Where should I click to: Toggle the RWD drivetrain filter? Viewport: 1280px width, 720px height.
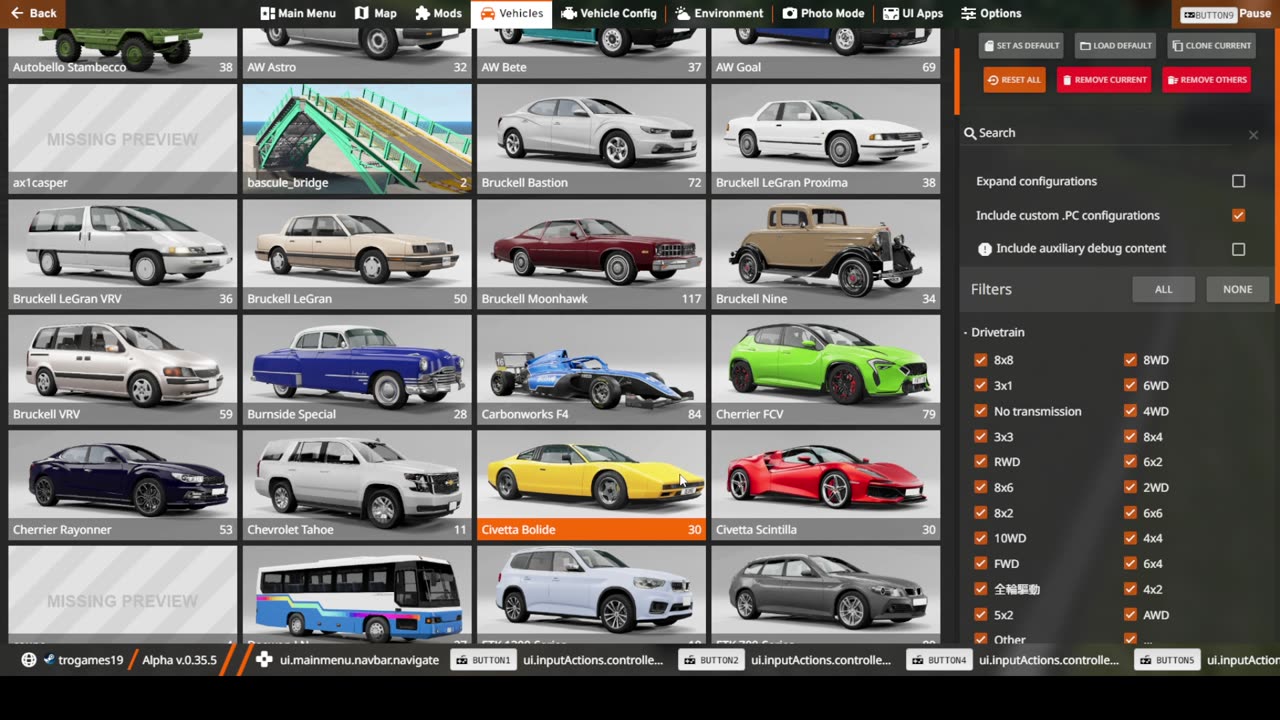980,462
